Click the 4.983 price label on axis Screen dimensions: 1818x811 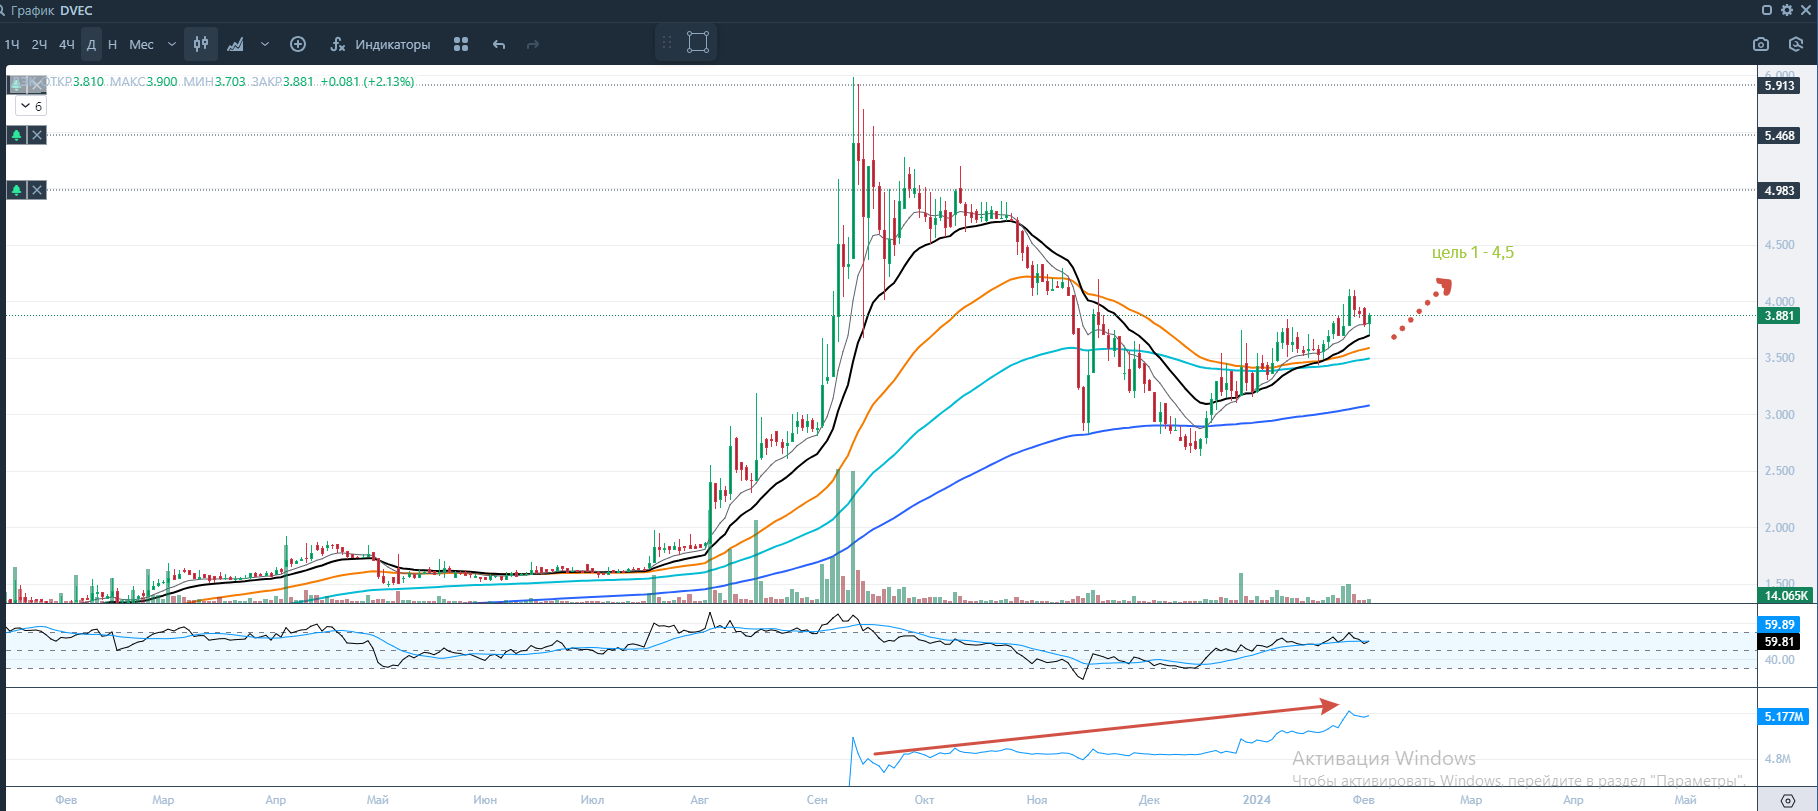[x=1779, y=191]
